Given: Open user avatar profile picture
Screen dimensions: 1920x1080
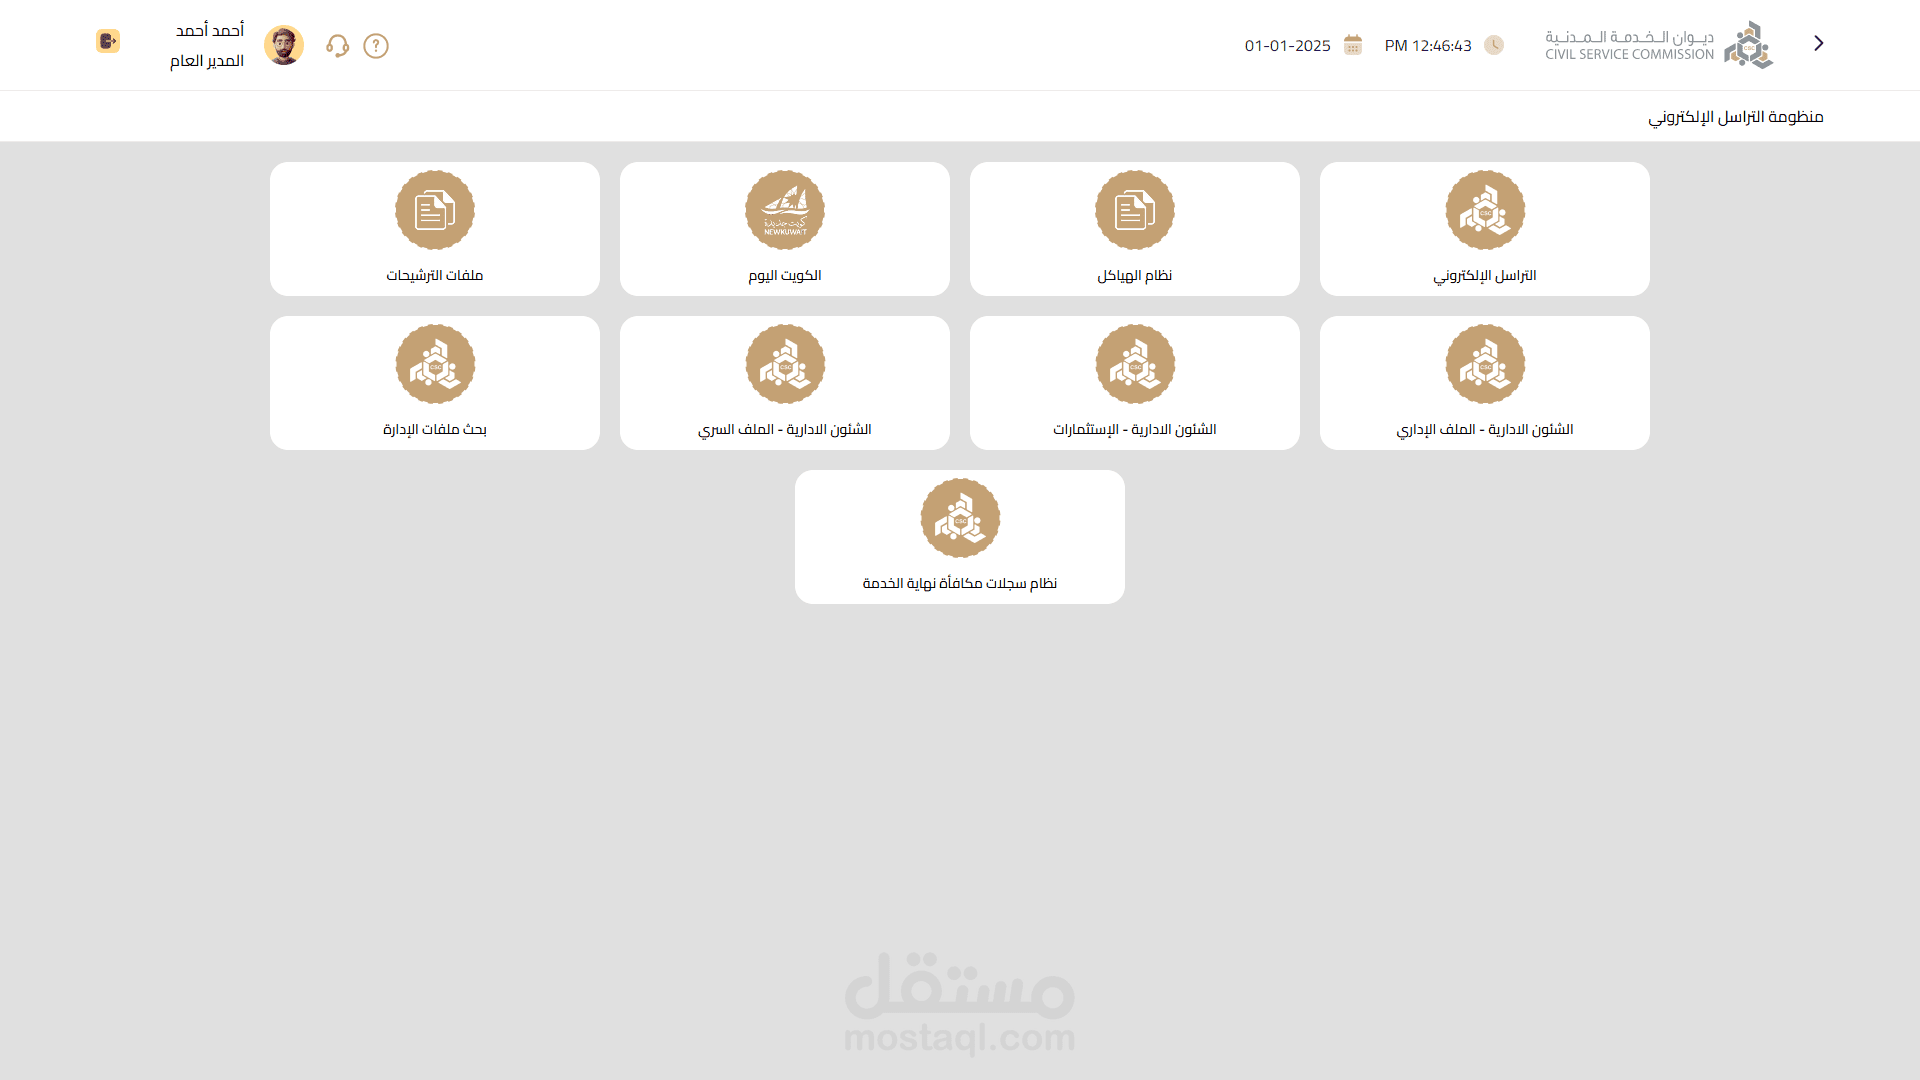Looking at the screenshot, I should click(284, 45).
